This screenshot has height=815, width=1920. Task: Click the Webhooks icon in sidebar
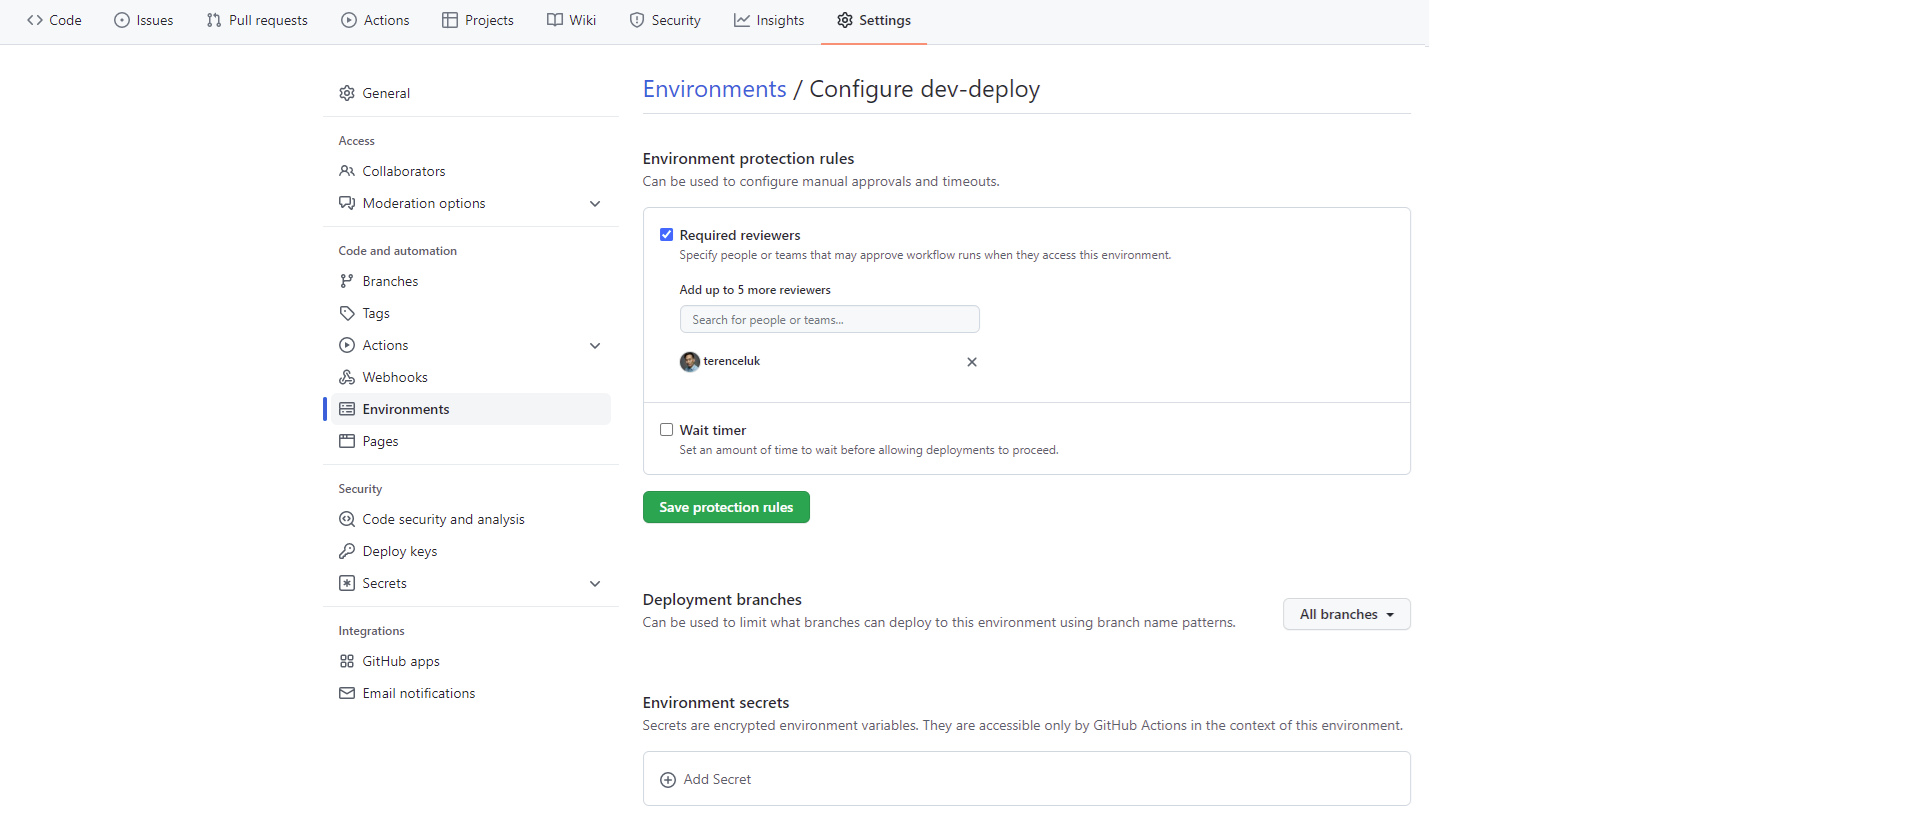(347, 377)
